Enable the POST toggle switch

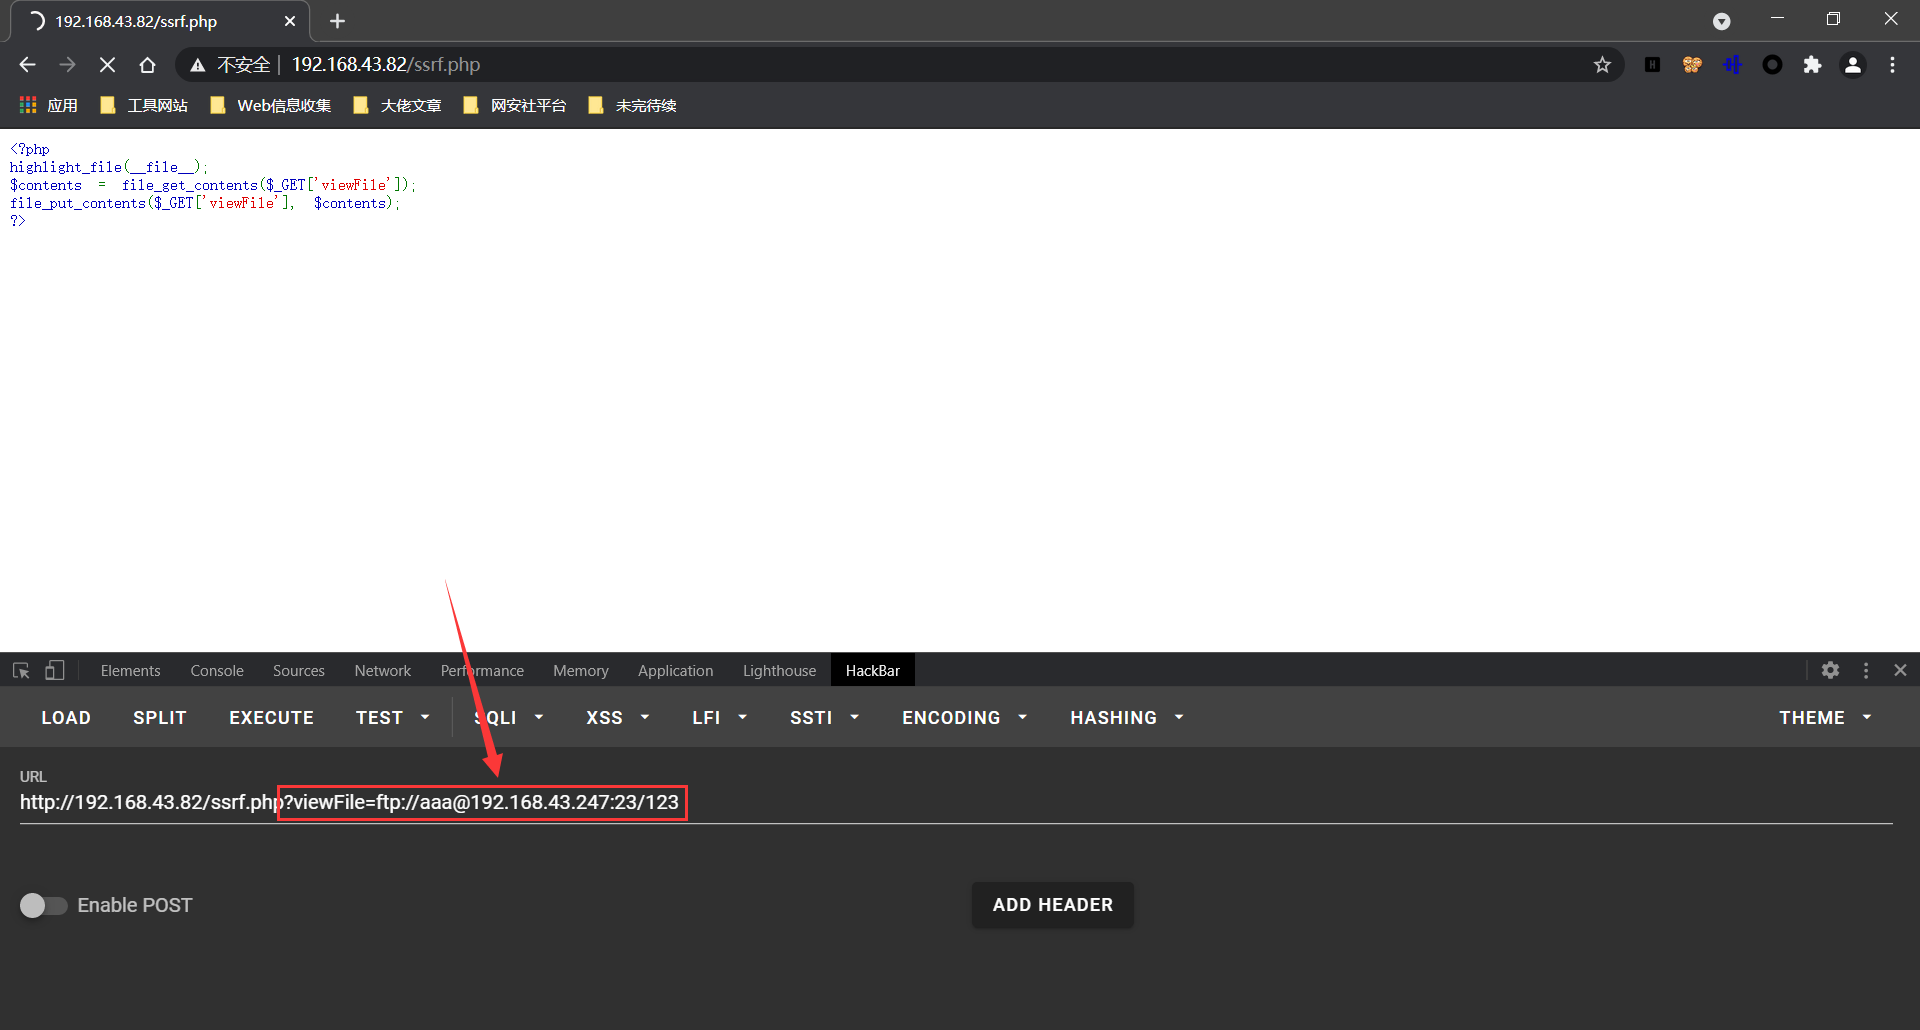click(43, 905)
